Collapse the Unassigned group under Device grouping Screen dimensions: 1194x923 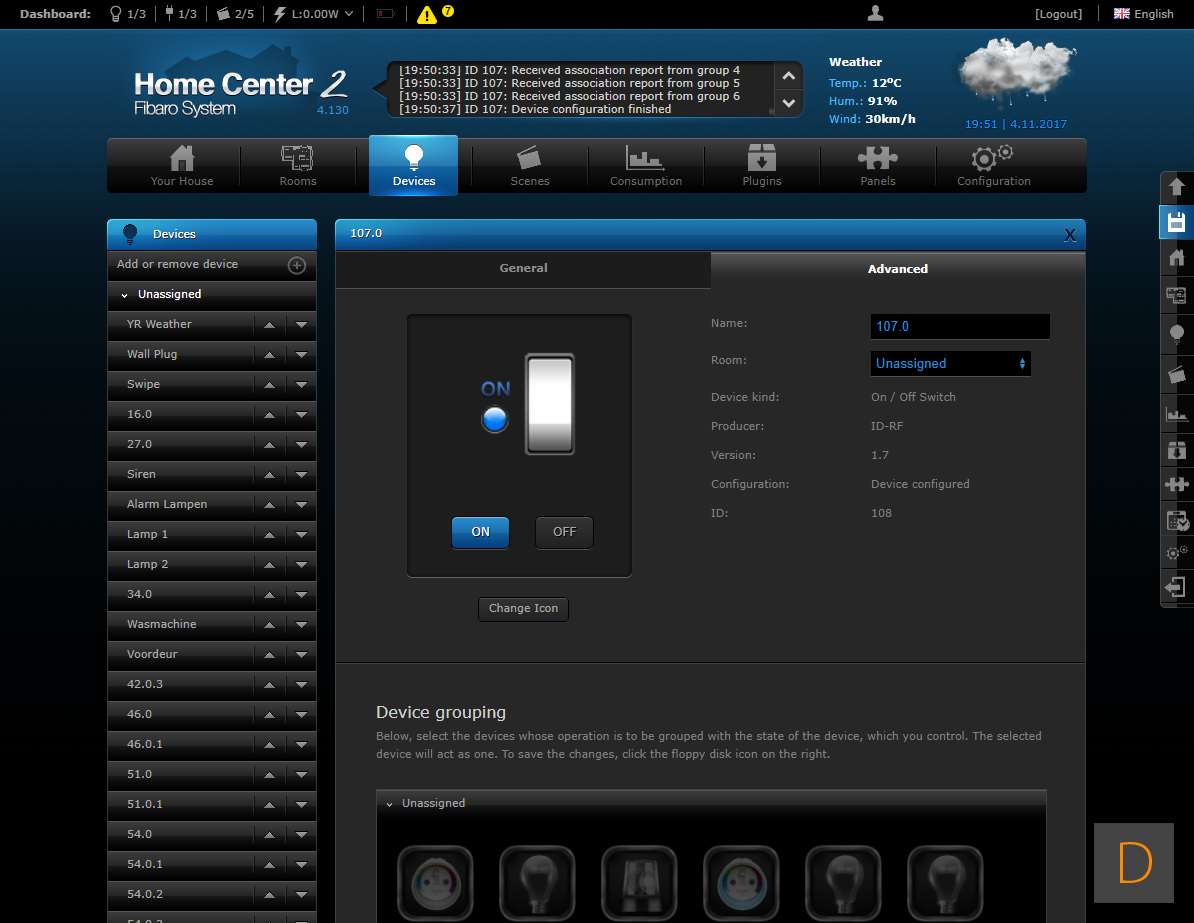[x=389, y=804]
